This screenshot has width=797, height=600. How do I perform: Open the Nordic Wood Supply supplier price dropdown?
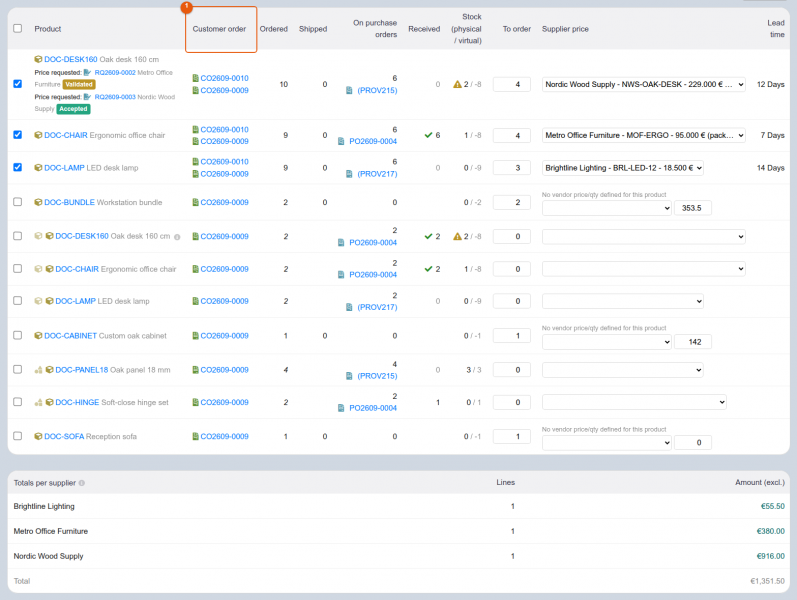[x=643, y=84]
